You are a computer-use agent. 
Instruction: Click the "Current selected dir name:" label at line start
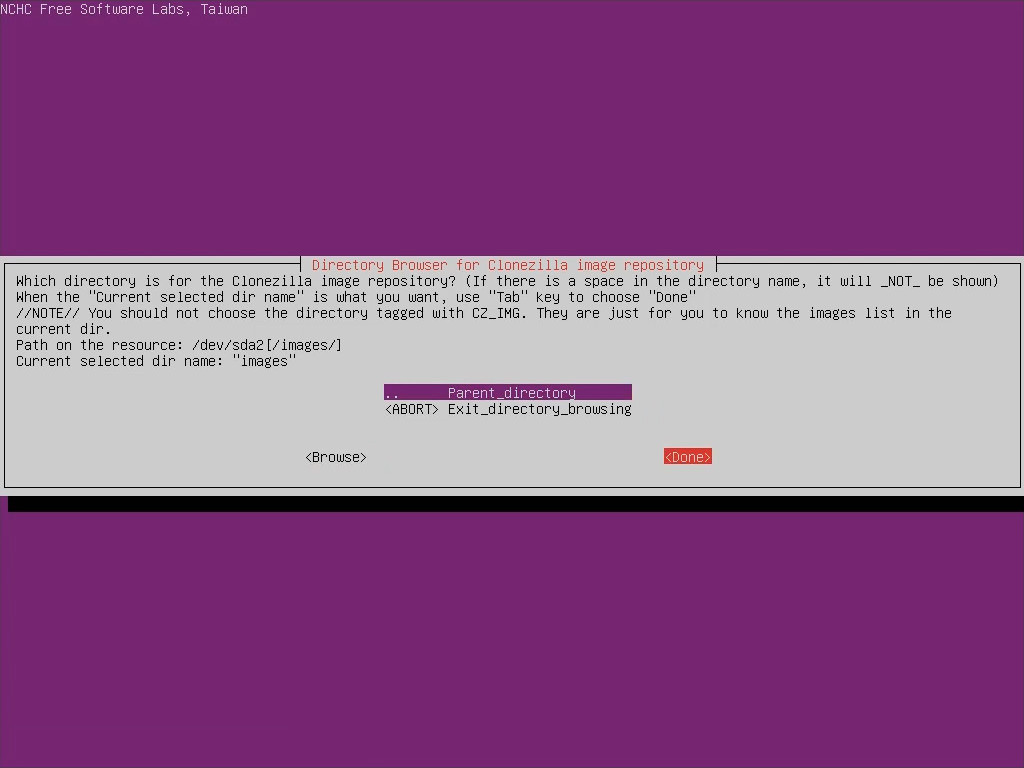point(119,361)
